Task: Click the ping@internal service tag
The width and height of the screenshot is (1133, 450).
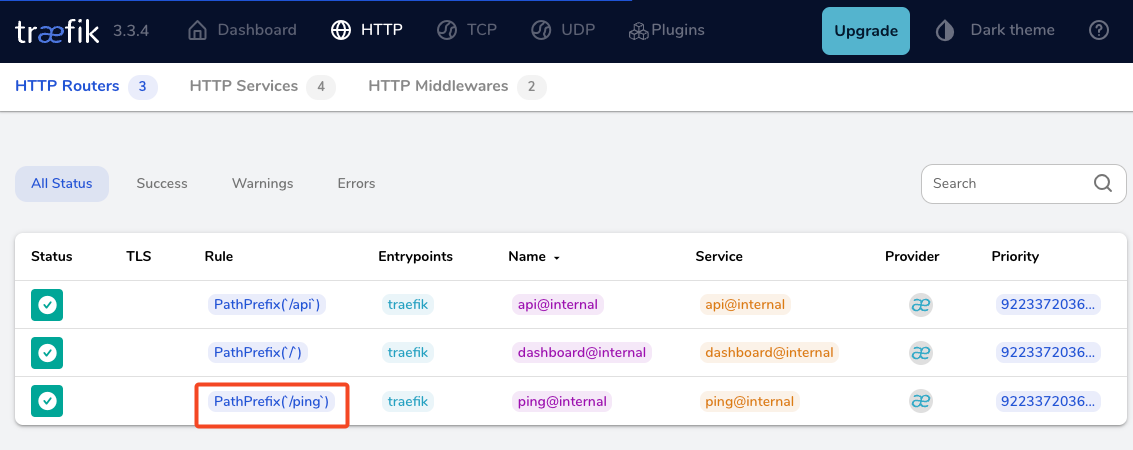Action: click(x=749, y=401)
